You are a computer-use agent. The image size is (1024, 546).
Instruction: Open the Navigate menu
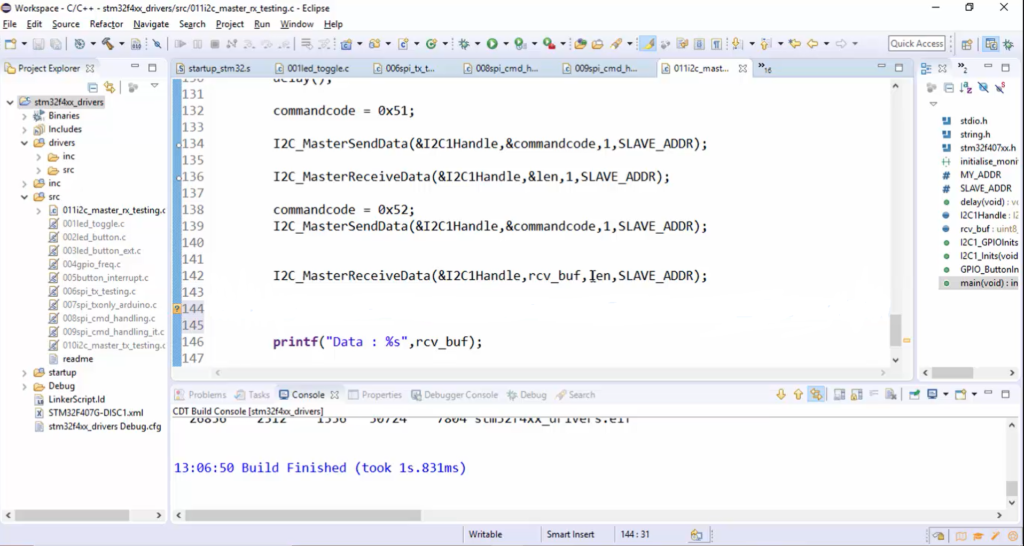151,24
